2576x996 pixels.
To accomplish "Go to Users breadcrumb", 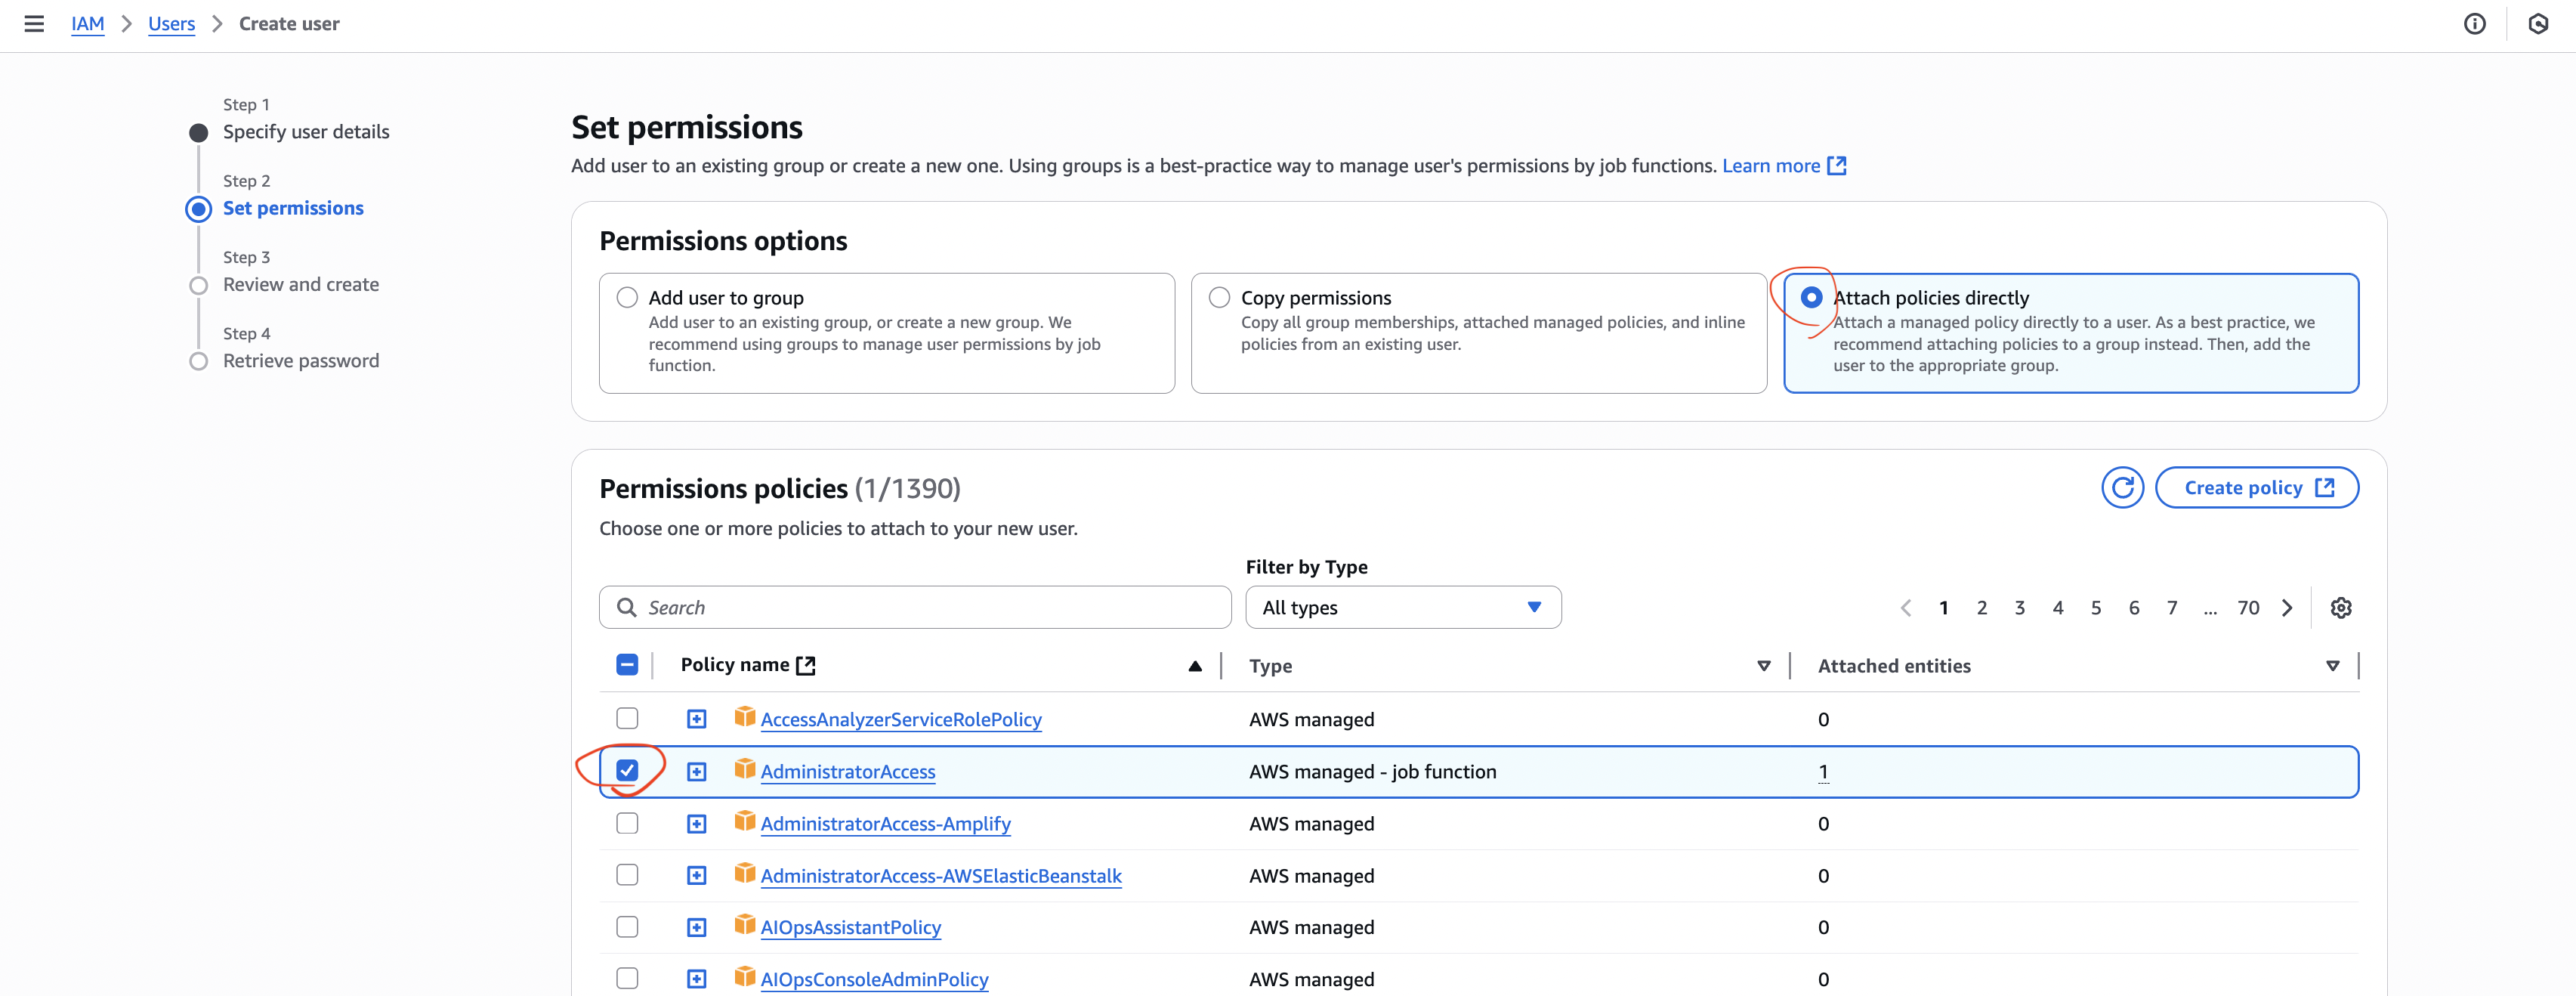I will [x=171, y=24].
